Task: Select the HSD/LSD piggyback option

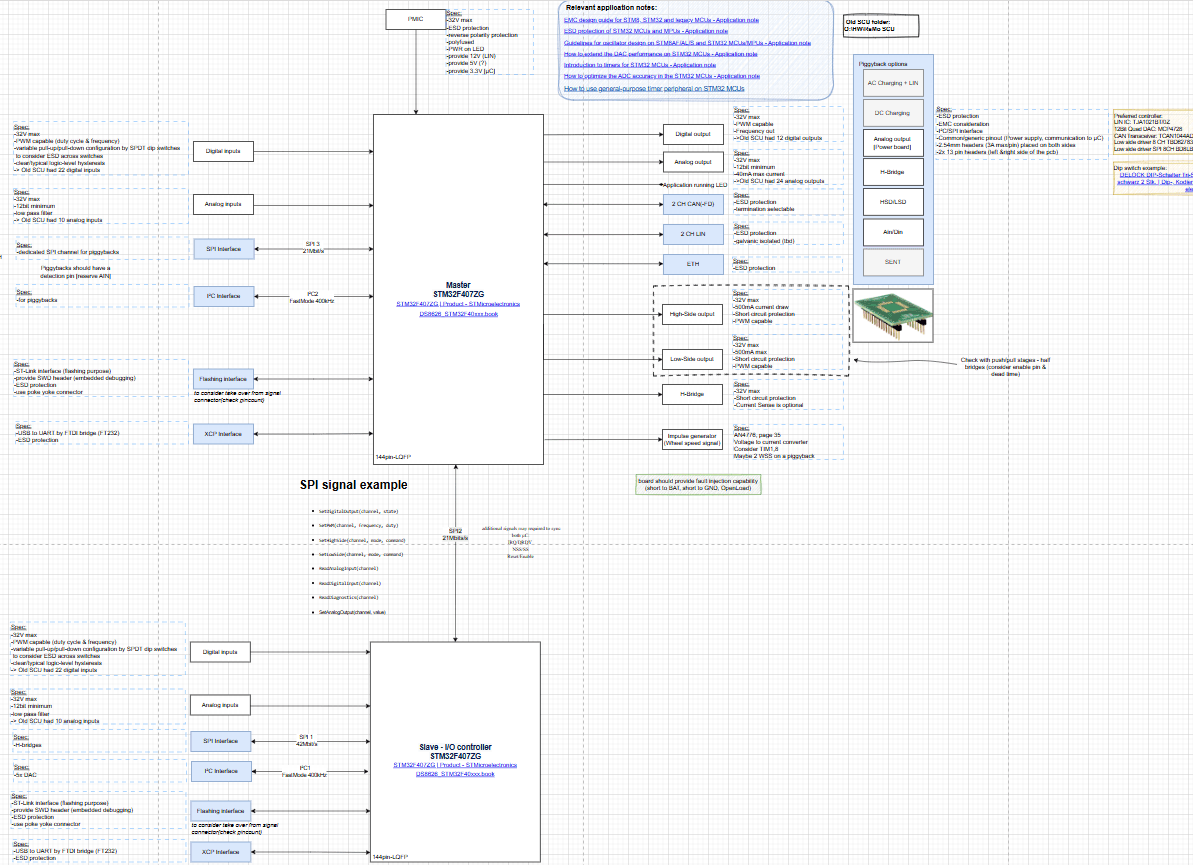Action: click(892, 202)
